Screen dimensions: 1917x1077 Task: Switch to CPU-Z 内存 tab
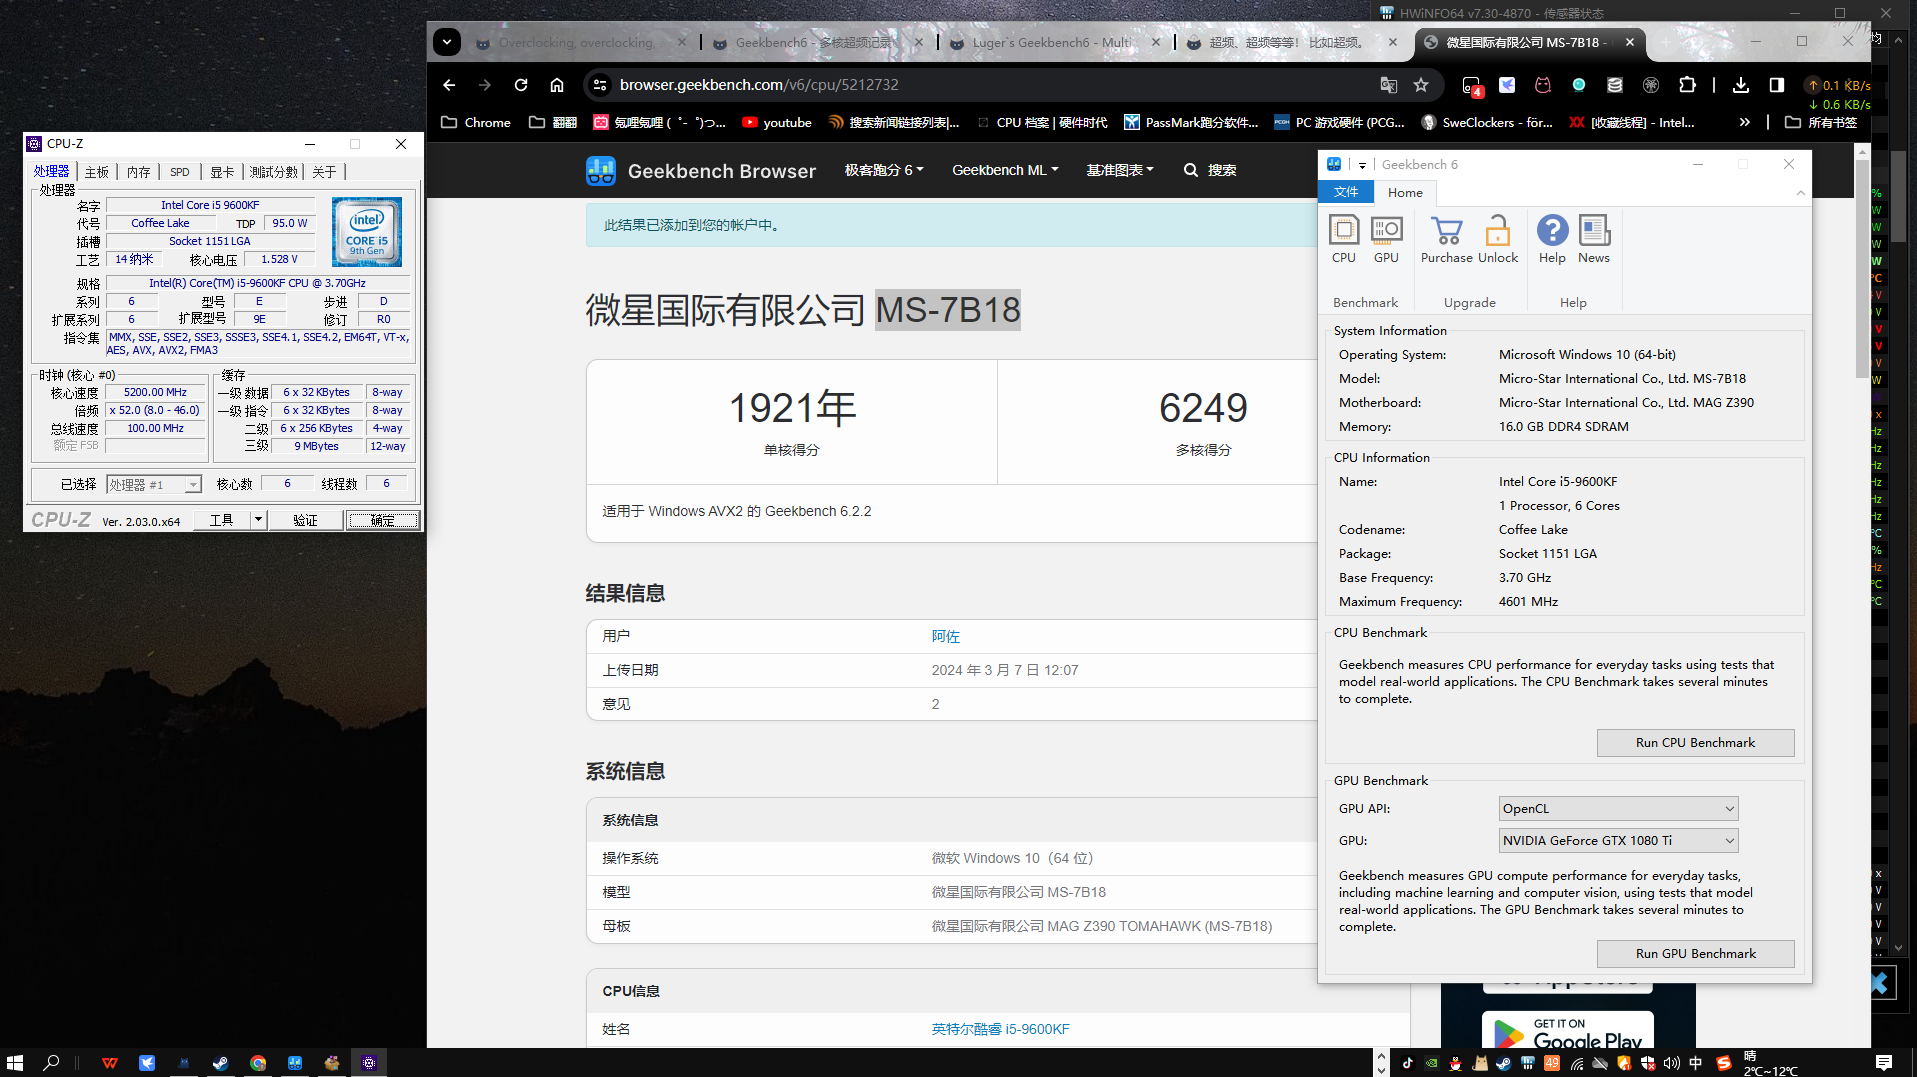click(x=139, y=172)
